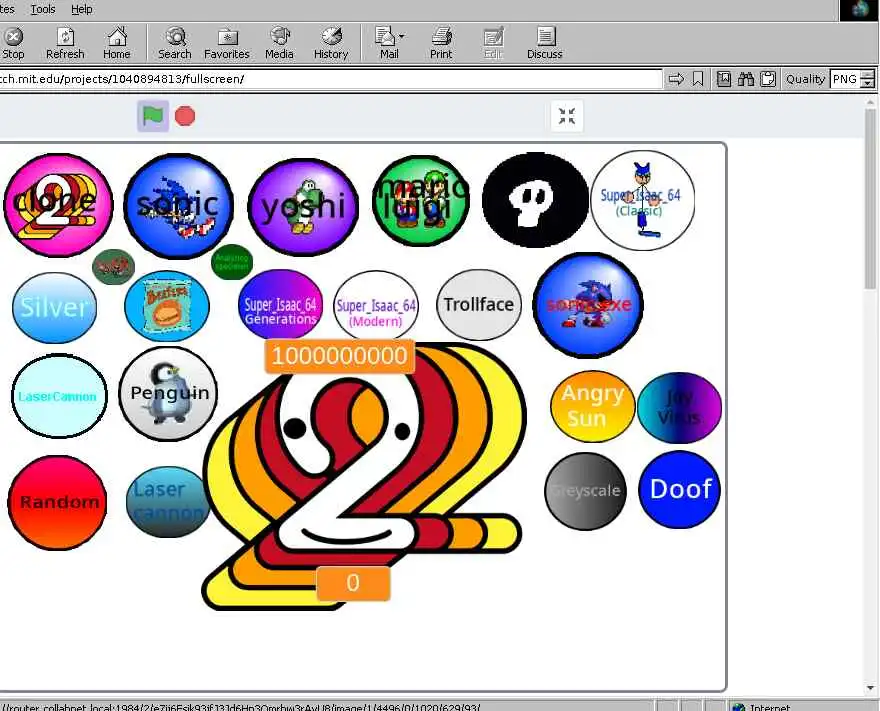Click the bookmark icon next to Go arrow
The image size is (880, 711).
coord(698,79)
